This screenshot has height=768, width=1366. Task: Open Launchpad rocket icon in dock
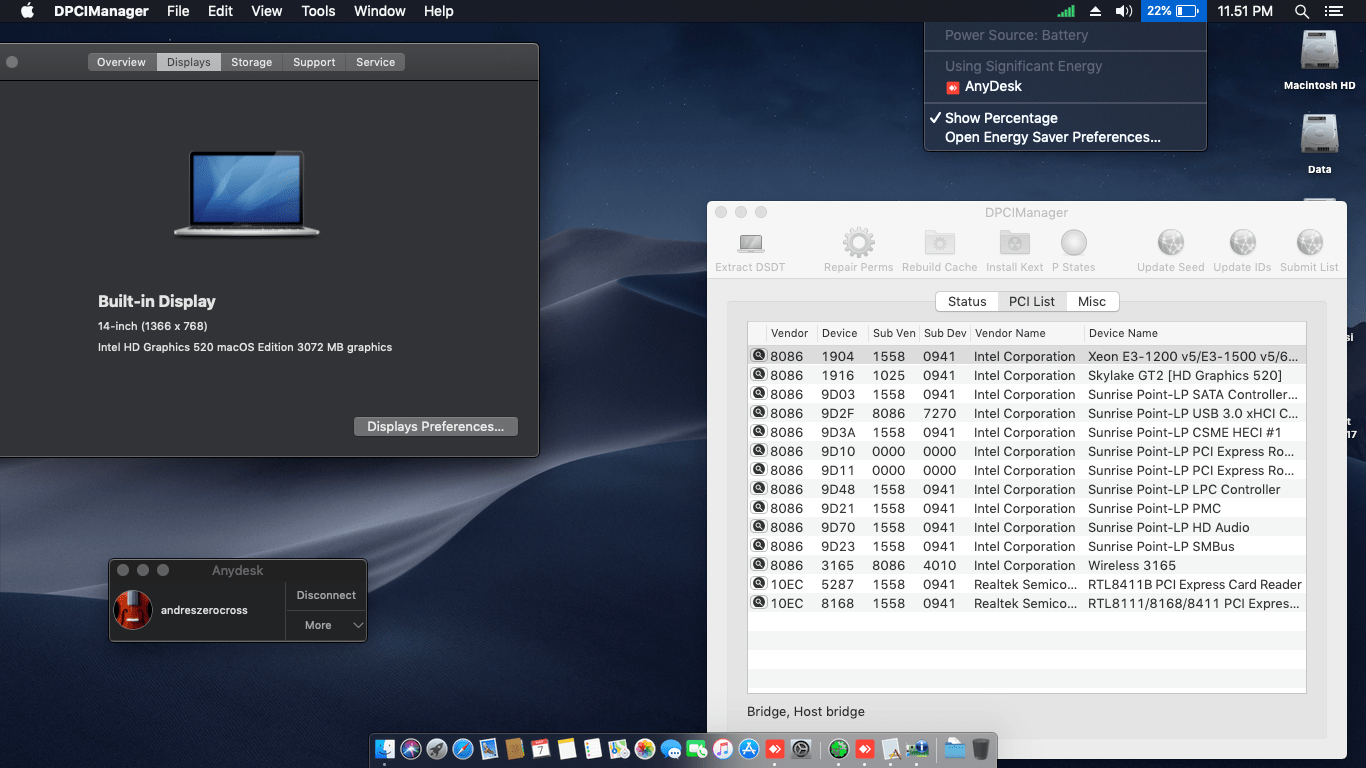pyautogui.click(x=437, y=748)
